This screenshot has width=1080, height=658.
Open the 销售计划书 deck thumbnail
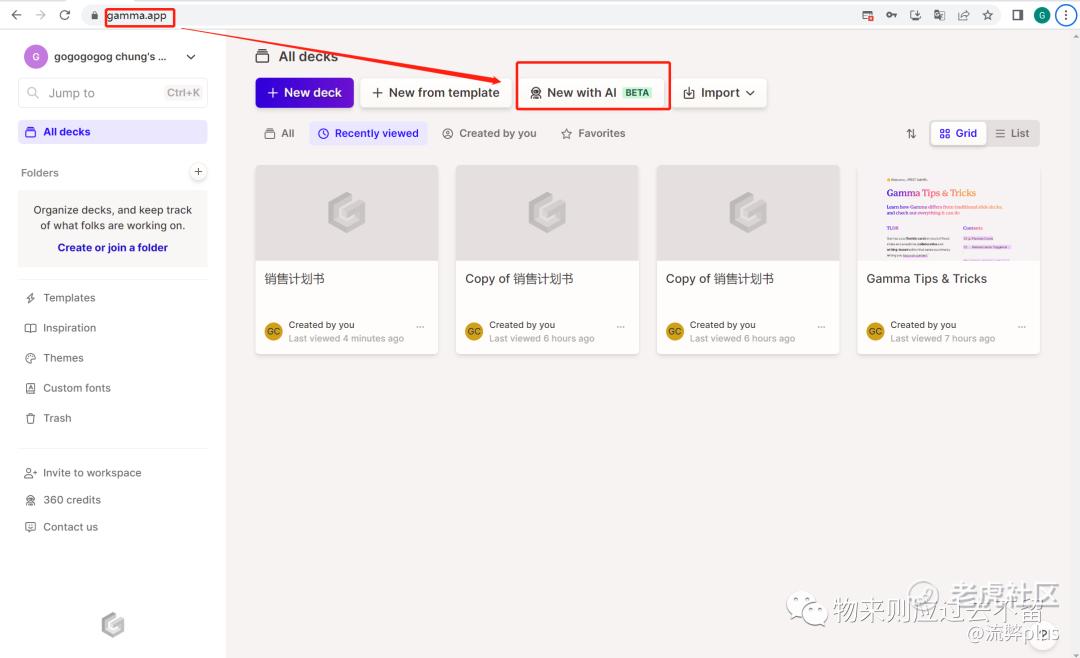tap(346, 212)
